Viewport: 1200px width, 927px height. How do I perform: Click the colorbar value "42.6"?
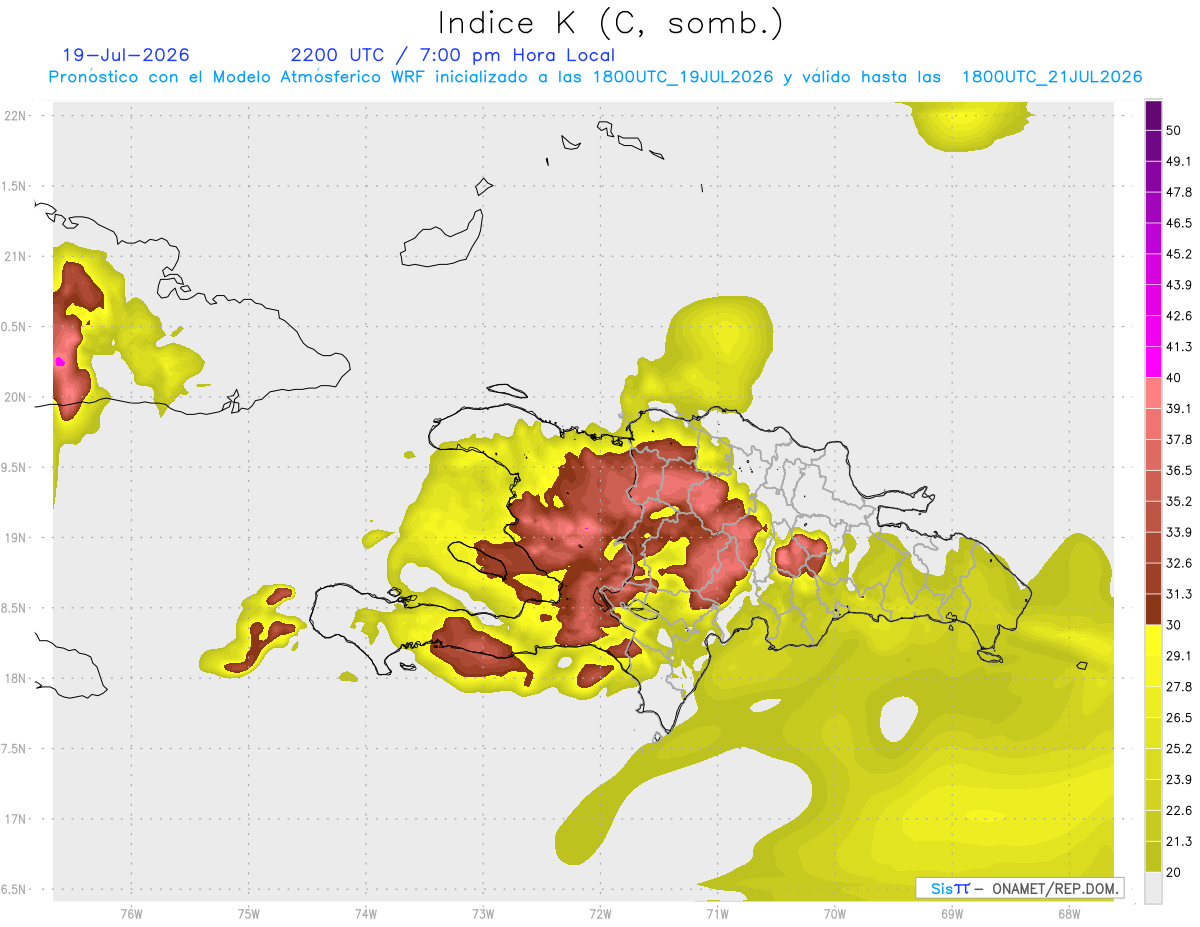(x=1179, y=316)
